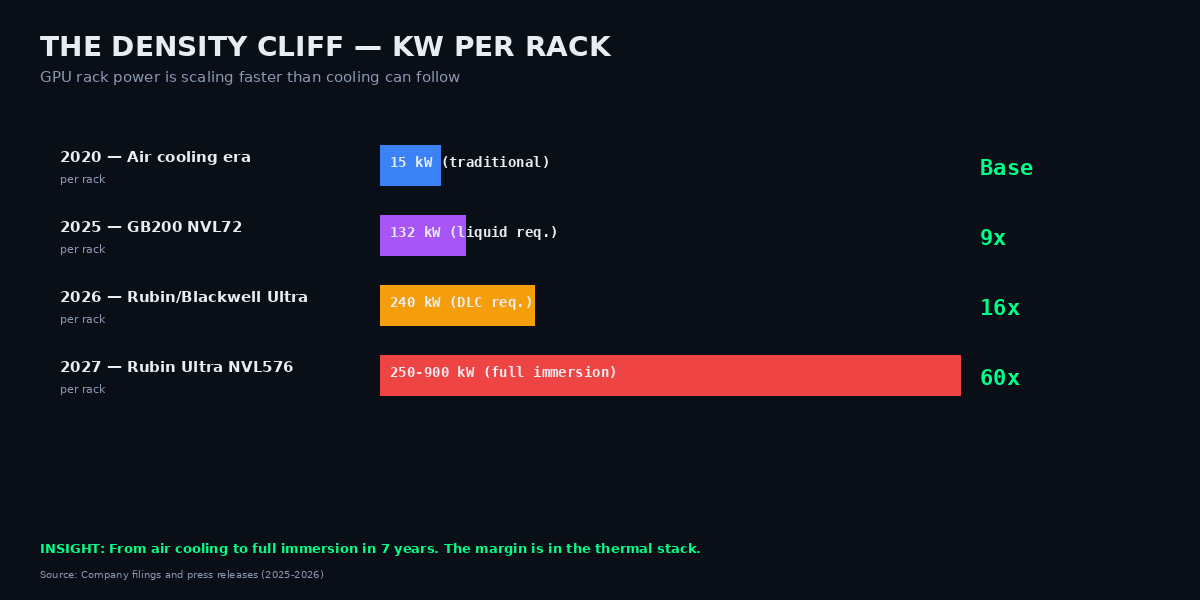
Task: Open the "Source: Company filings" footnote
Action: pyautogui.click(x=182, y=575)
